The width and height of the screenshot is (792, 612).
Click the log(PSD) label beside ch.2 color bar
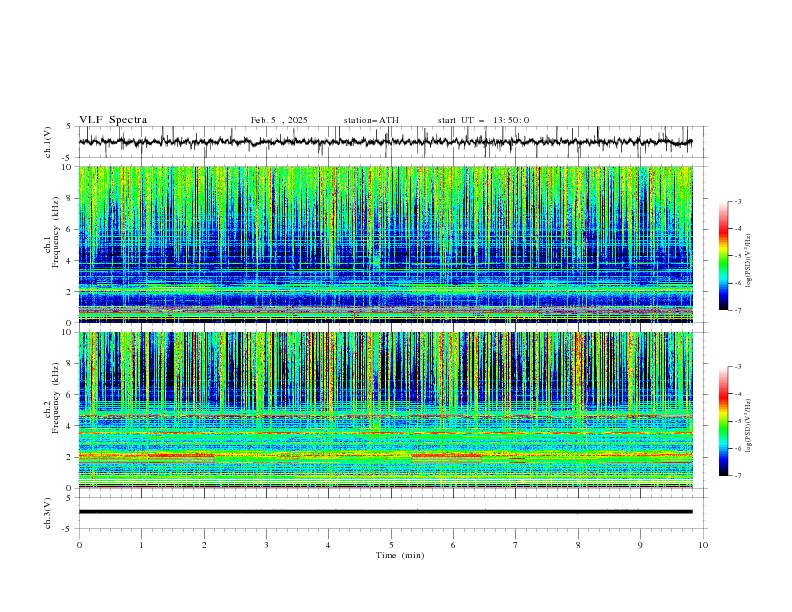749,425
